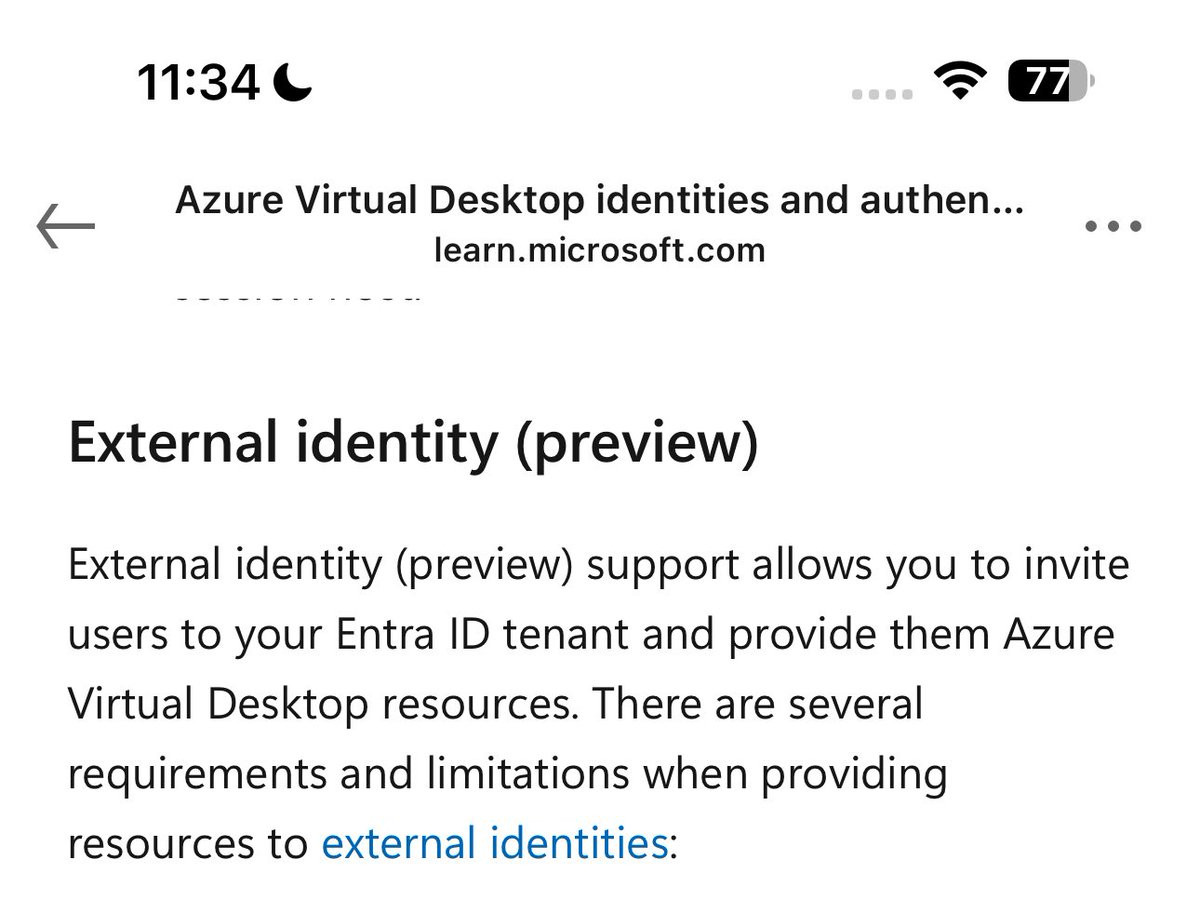Click the 'External identity (preview)' section heading

tap(413, 442)
